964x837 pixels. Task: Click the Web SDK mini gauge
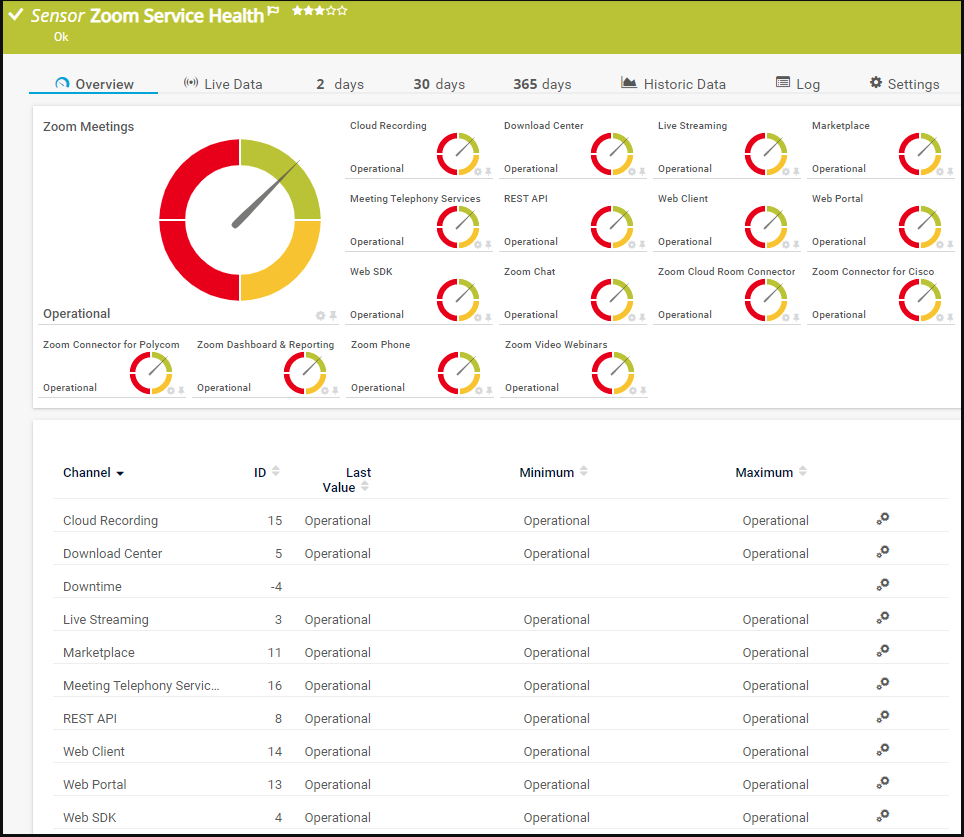point(458,300)
